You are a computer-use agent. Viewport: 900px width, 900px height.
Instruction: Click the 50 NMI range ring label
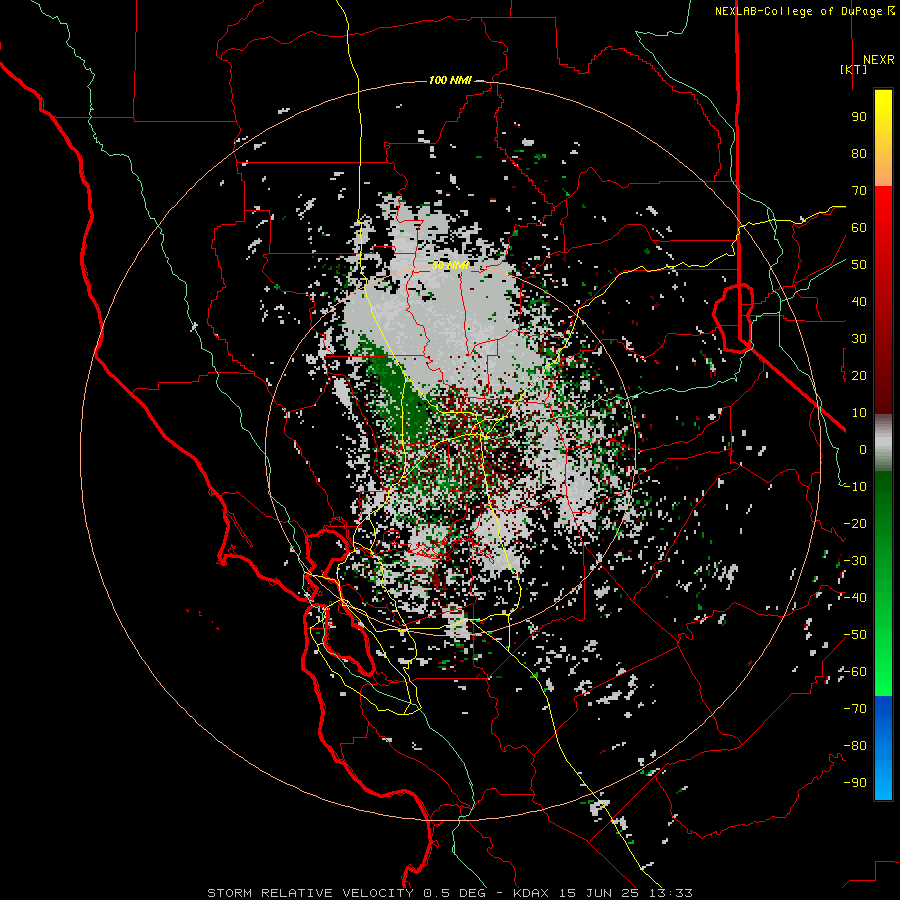click(450, 265)
